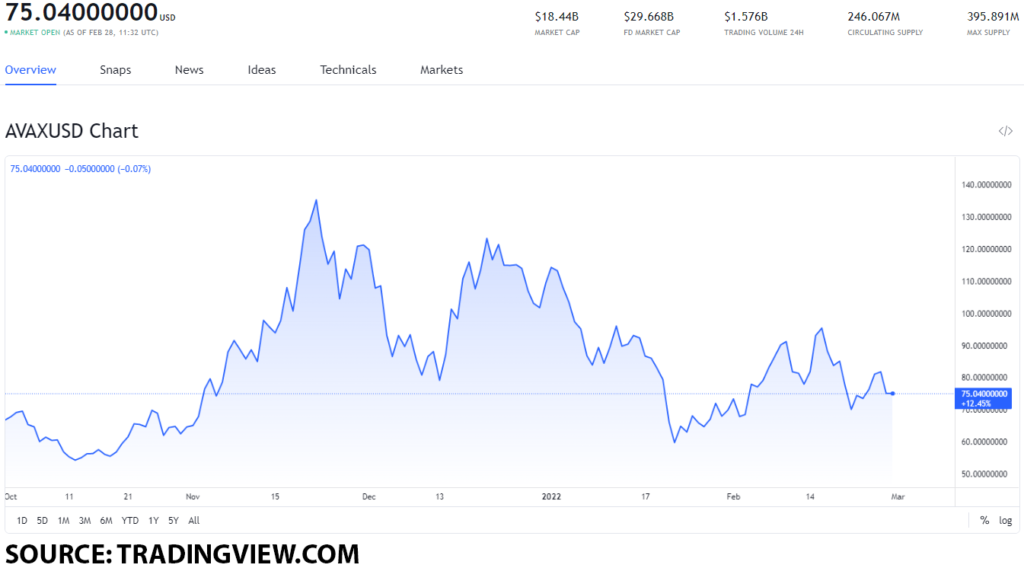Viewport: 1024px width, 568px height.
Task: Open the embed chart code icon
Action: (x=1005, y=131)
